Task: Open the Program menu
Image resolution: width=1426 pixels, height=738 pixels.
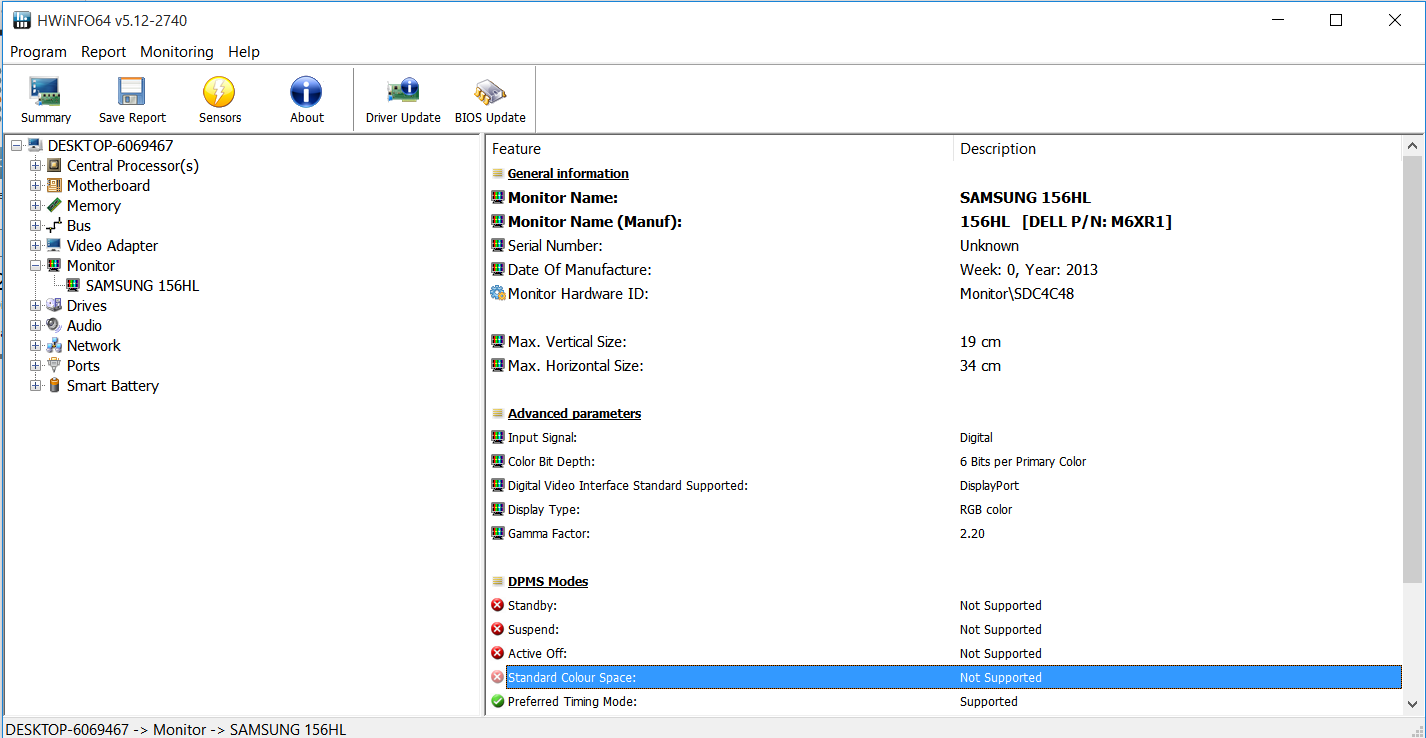Action: pyautogui.click(x=38, y=52)
